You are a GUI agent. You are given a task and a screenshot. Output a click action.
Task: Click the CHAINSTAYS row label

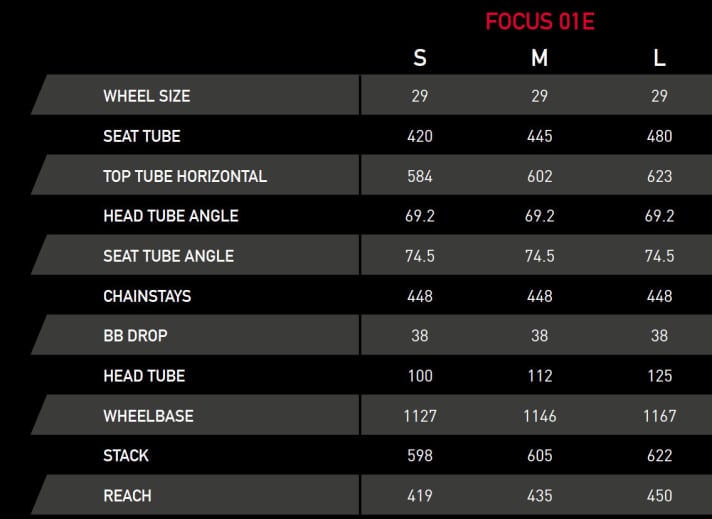click(x=147, y=296)
